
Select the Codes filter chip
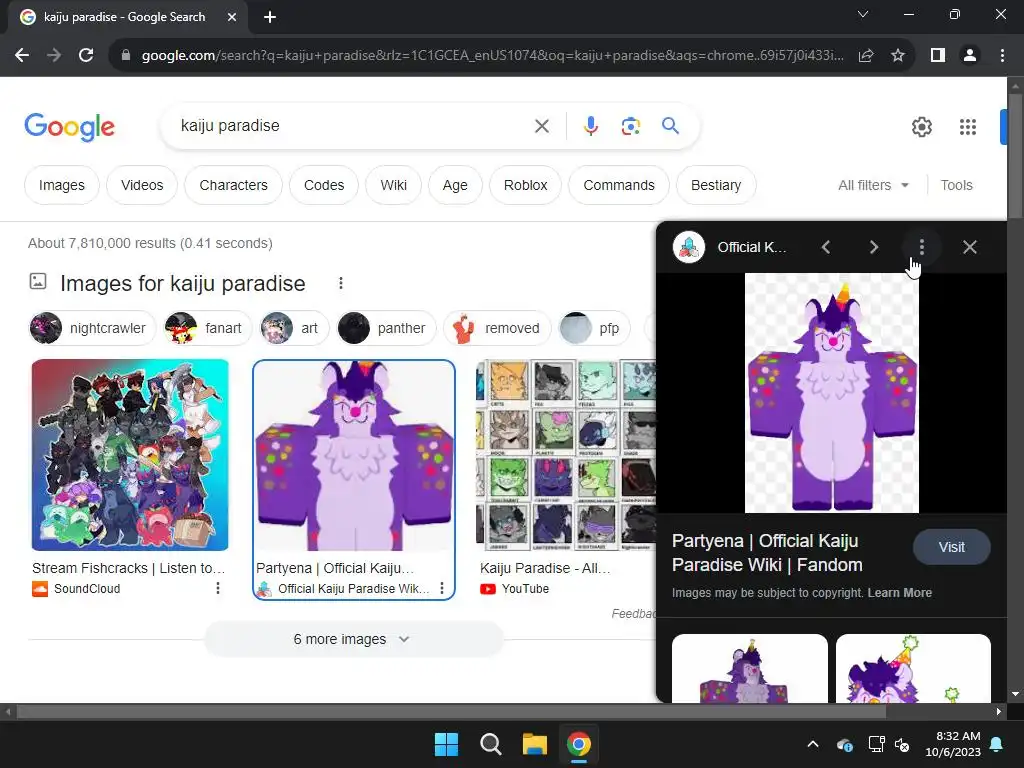click(x=324, y=185)
